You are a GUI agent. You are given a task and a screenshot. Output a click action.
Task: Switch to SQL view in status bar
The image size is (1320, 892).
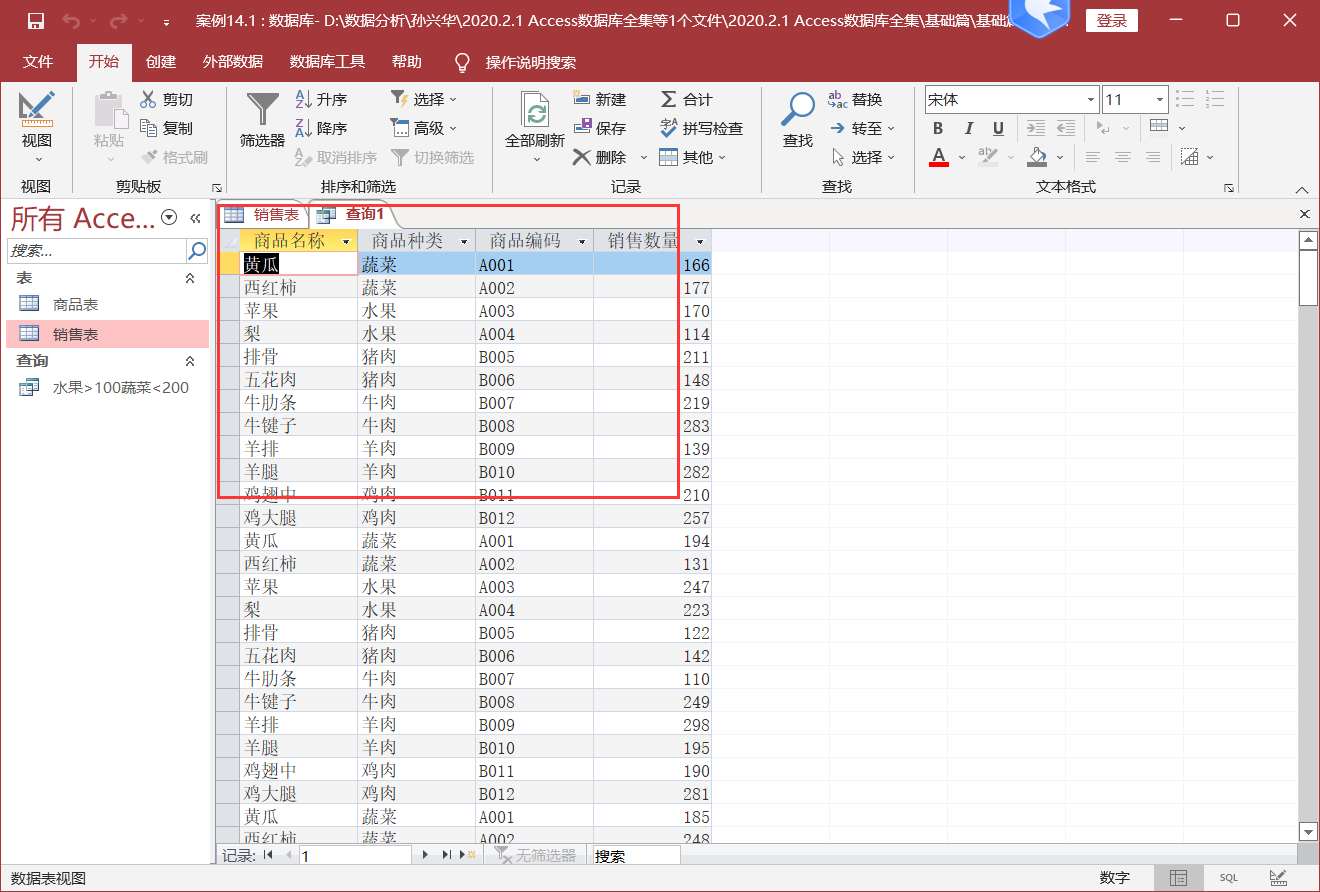(x=1228, y=878)
